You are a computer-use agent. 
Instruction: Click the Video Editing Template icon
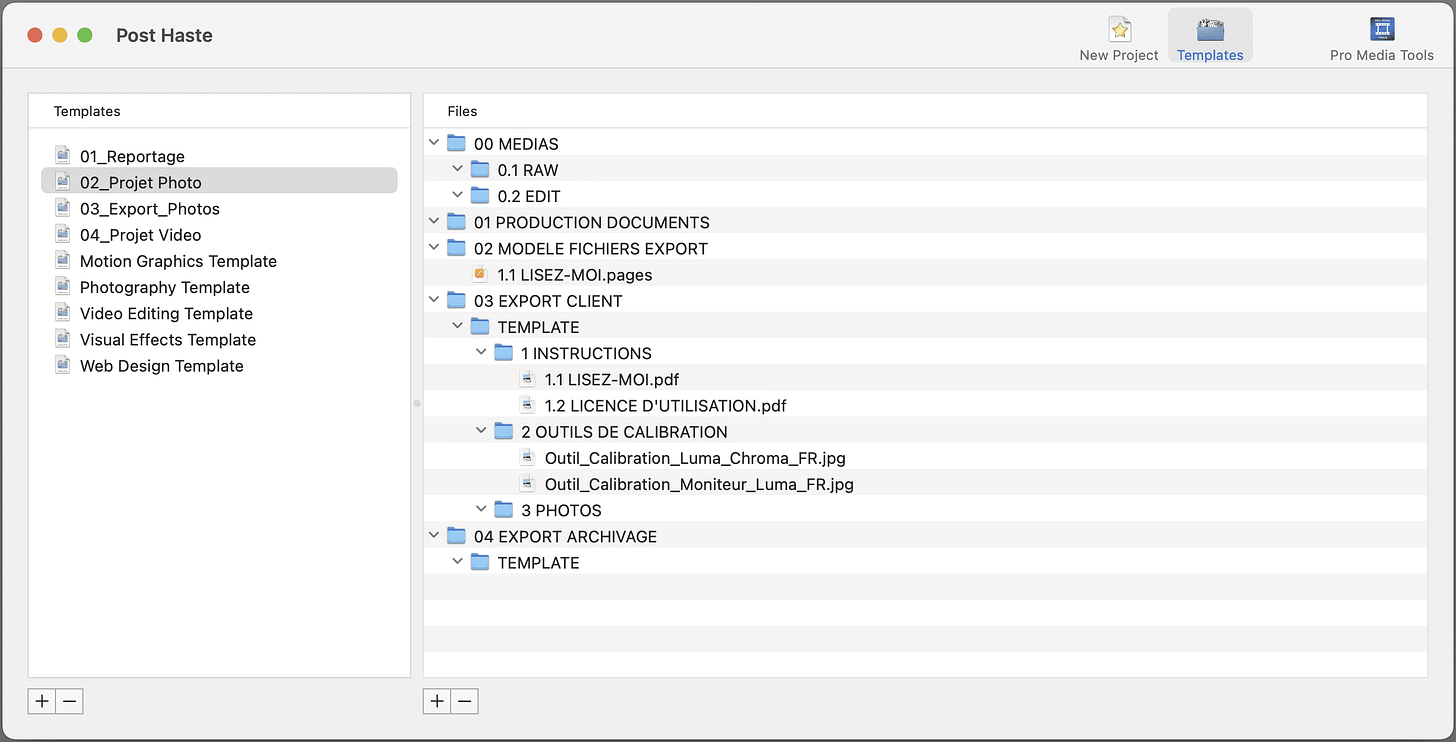63,313
